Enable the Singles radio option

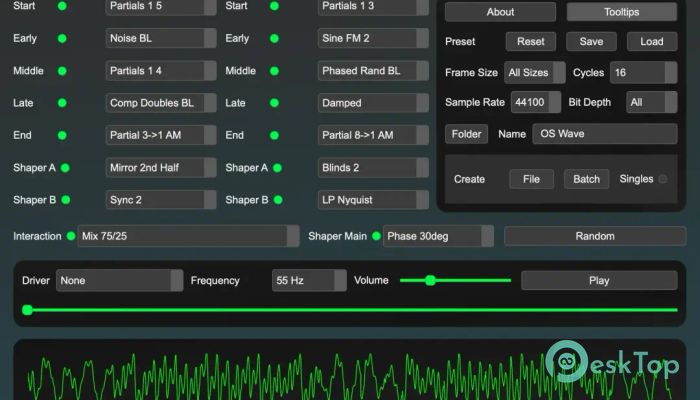(662, 179)
